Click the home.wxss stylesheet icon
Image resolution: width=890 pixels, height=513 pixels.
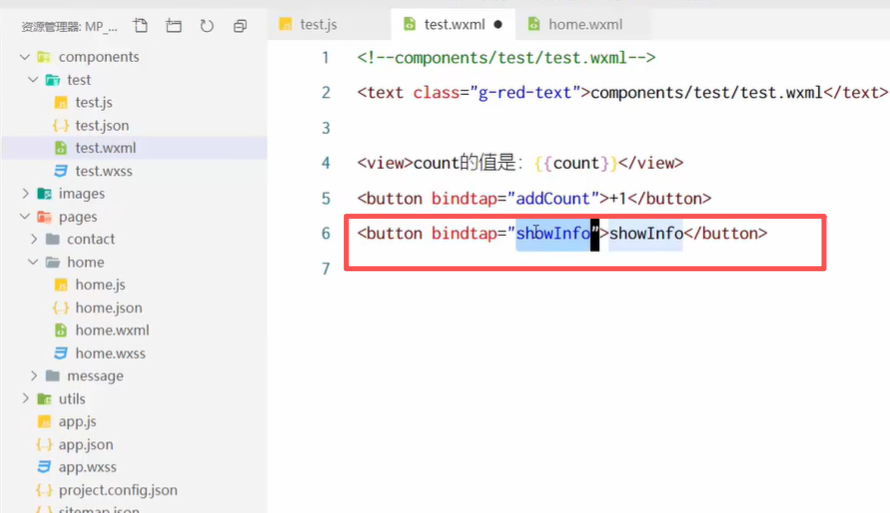coord(61,353)
